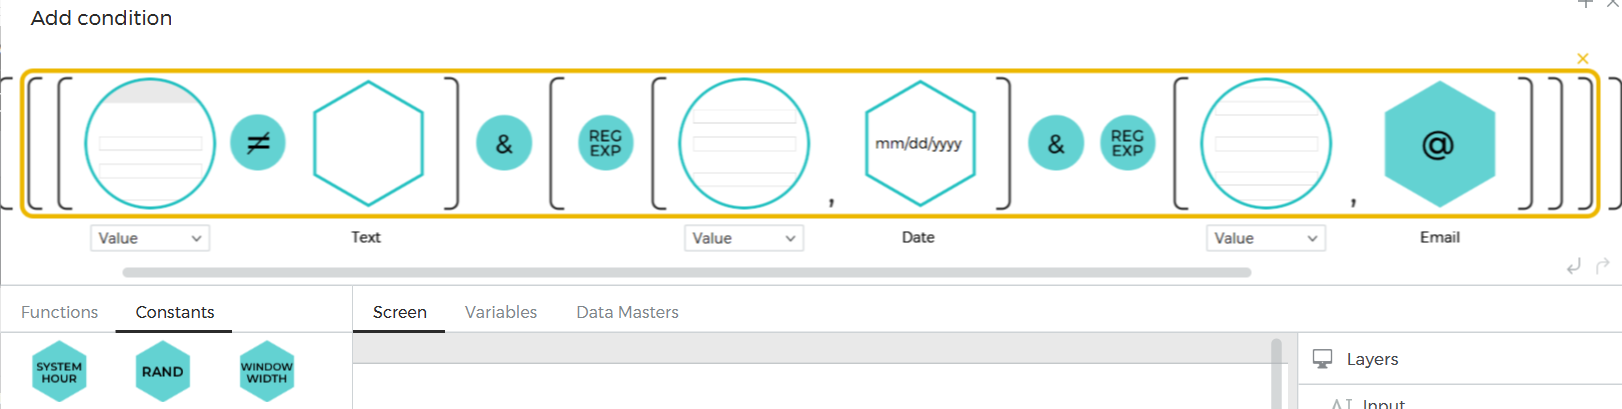Click the not-equal operator icon
The image size is (1622, 409).
click(x=258, y=143)
